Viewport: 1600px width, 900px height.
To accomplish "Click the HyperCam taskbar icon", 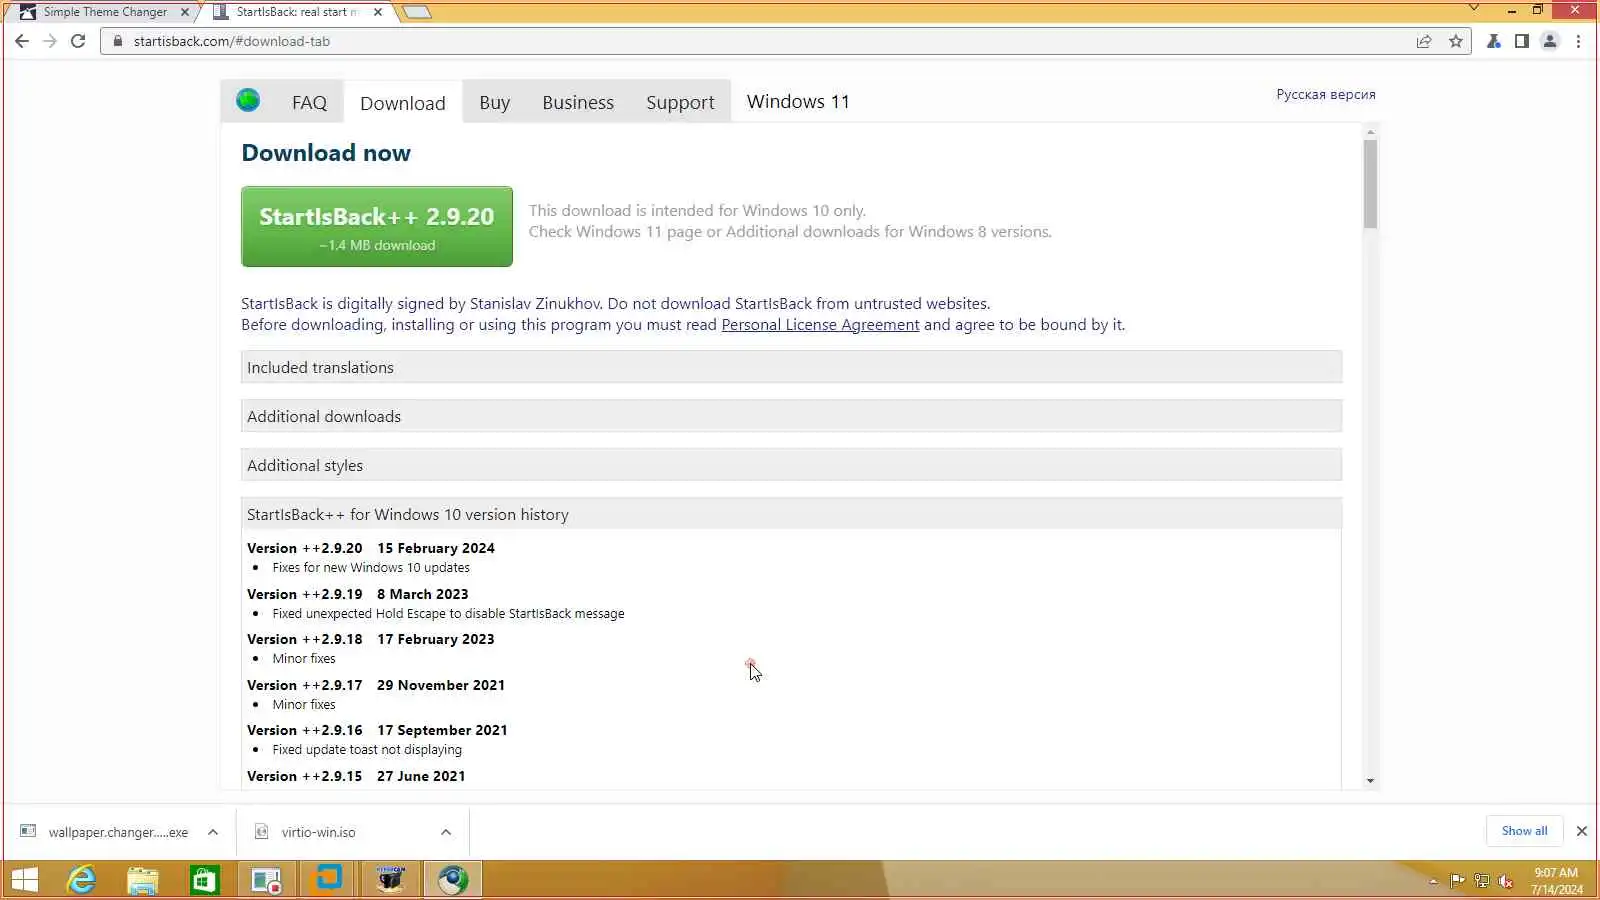I will click(x=391, y=880).
